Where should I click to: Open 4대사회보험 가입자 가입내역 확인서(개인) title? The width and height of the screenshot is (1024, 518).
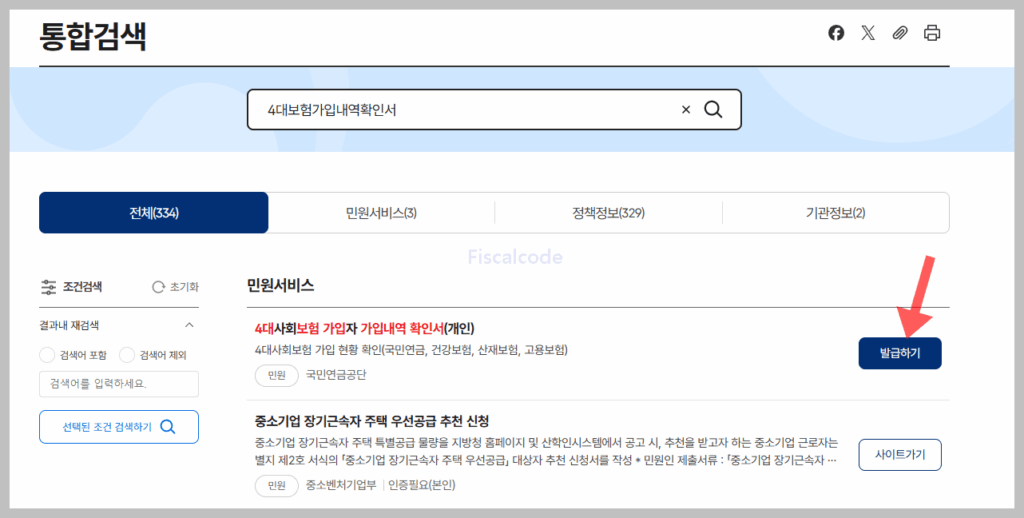click(364, 328)
